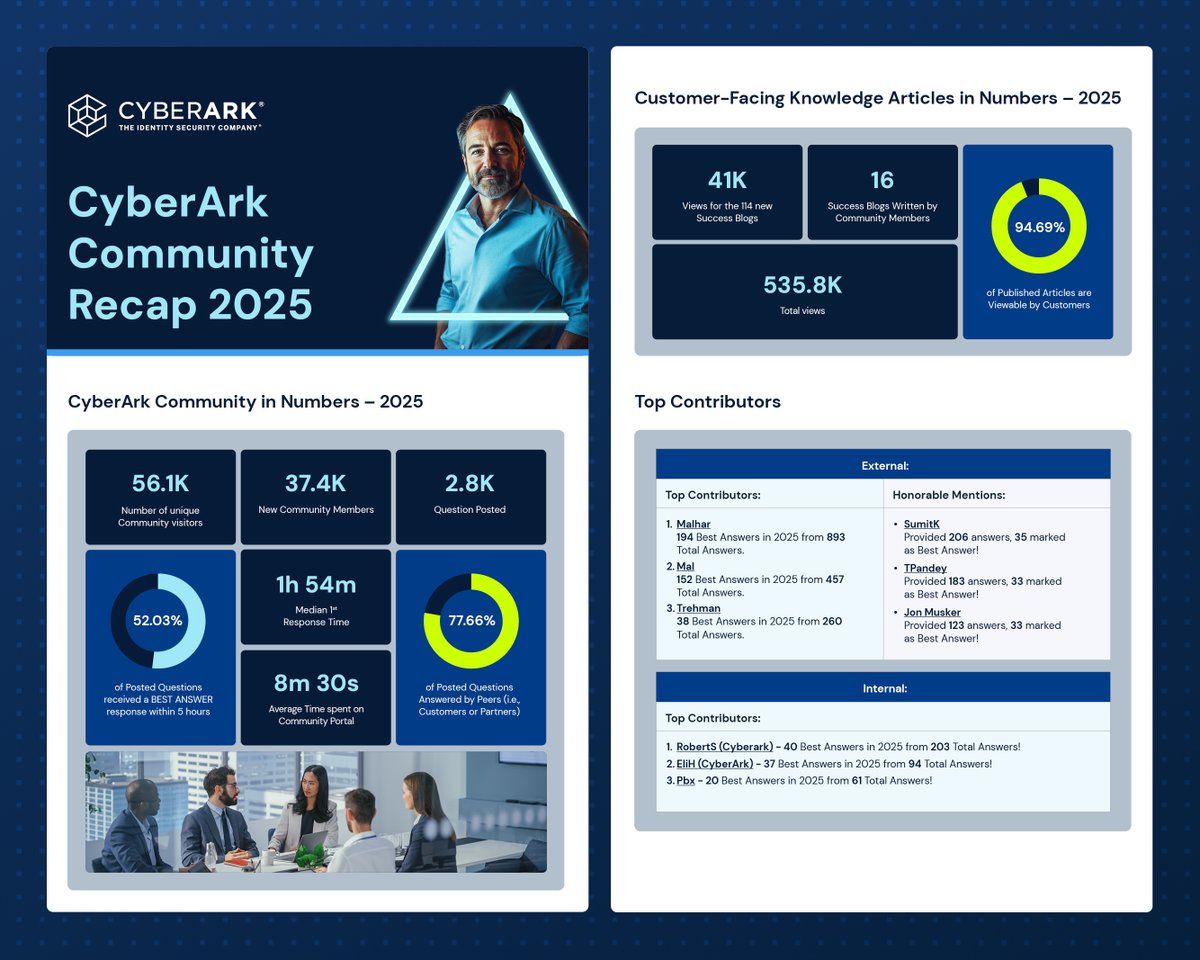This screenshot has width=1200, height=960.
Task: Click the External table header
Action: click(x=883, y=465)
